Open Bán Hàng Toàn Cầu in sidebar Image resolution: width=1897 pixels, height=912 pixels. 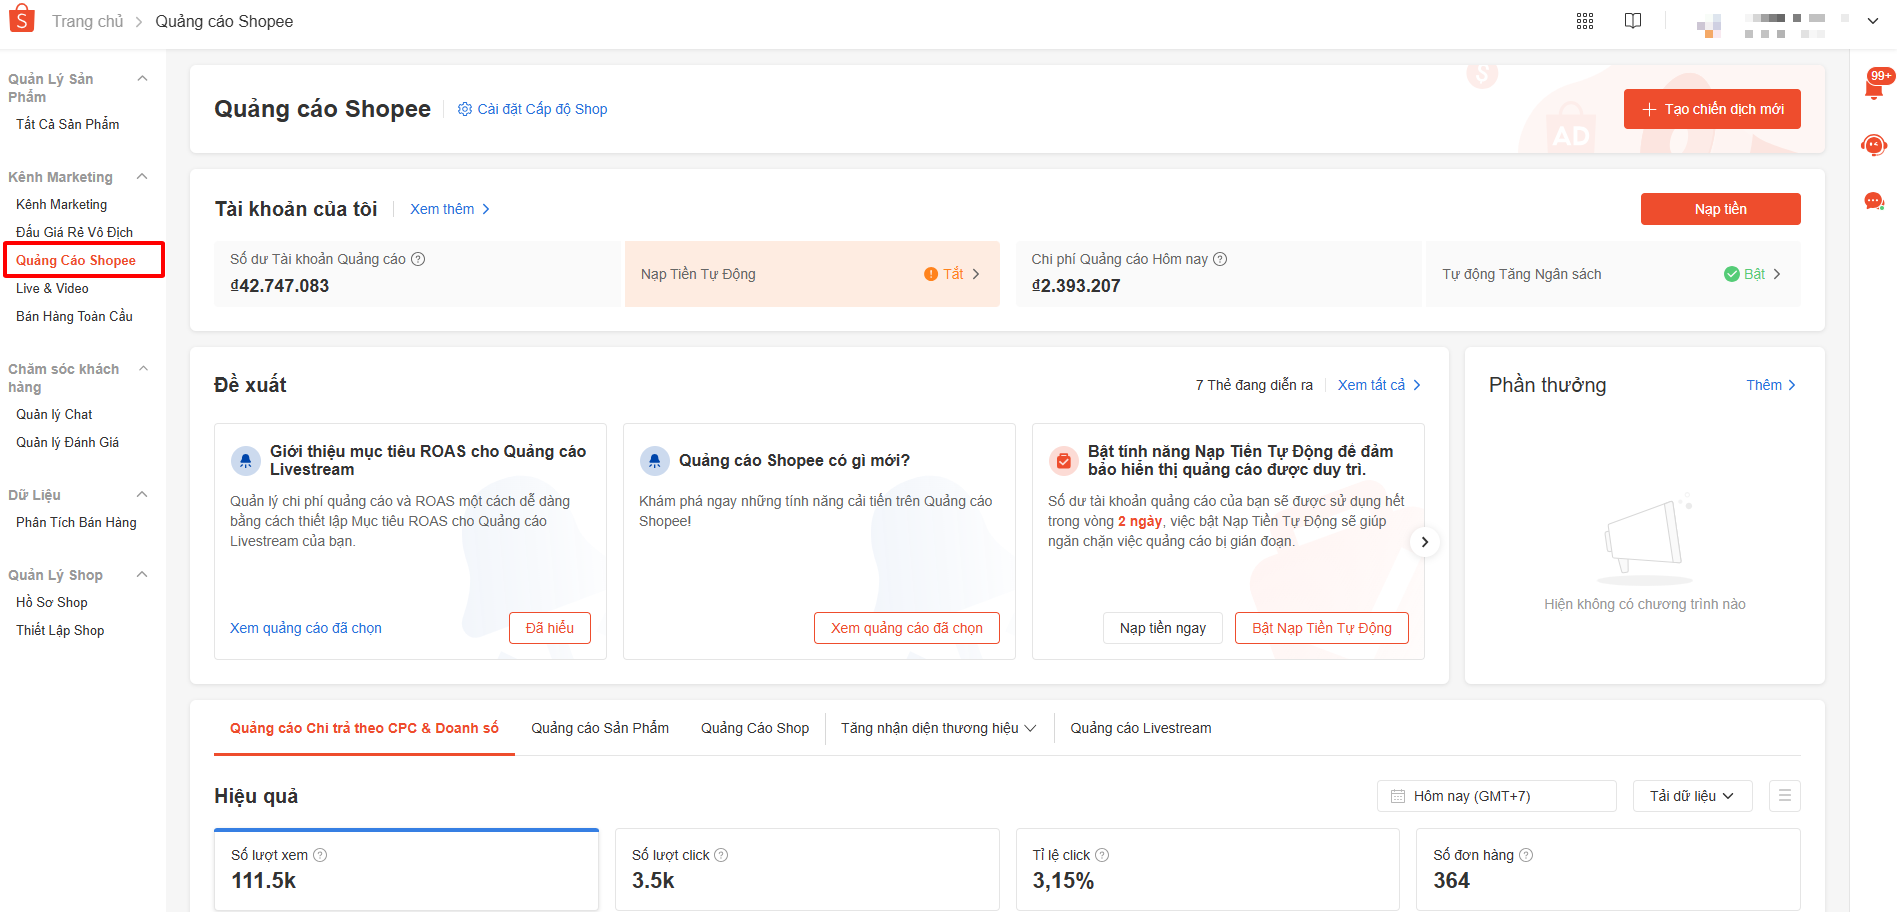click(74, 316)
